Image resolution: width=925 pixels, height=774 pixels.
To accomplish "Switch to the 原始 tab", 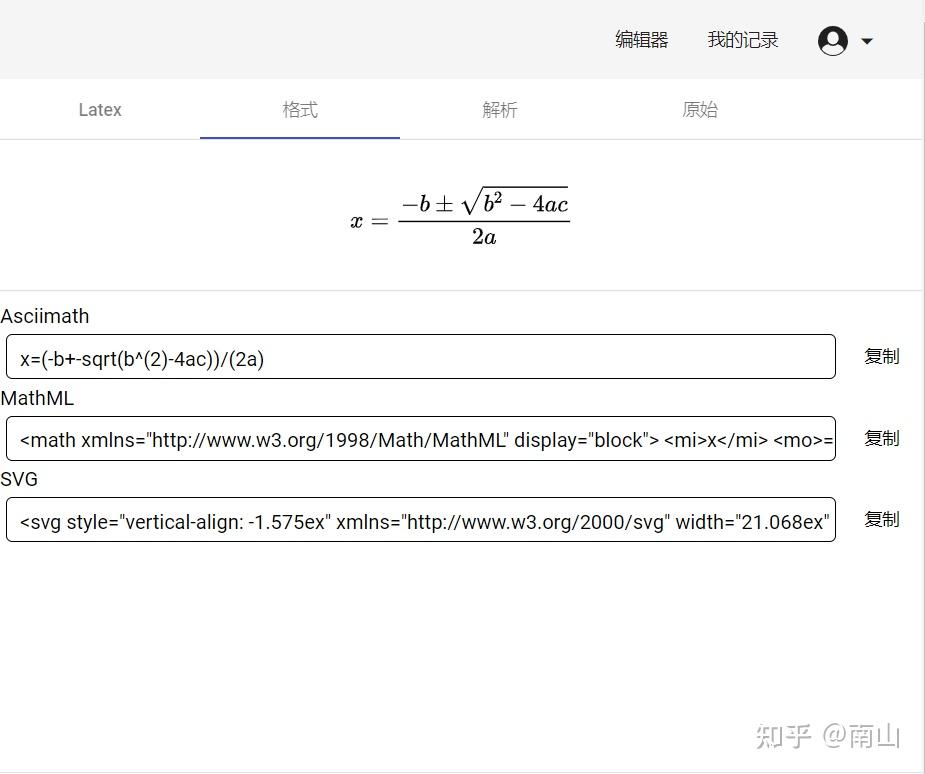I will (699, 110).
